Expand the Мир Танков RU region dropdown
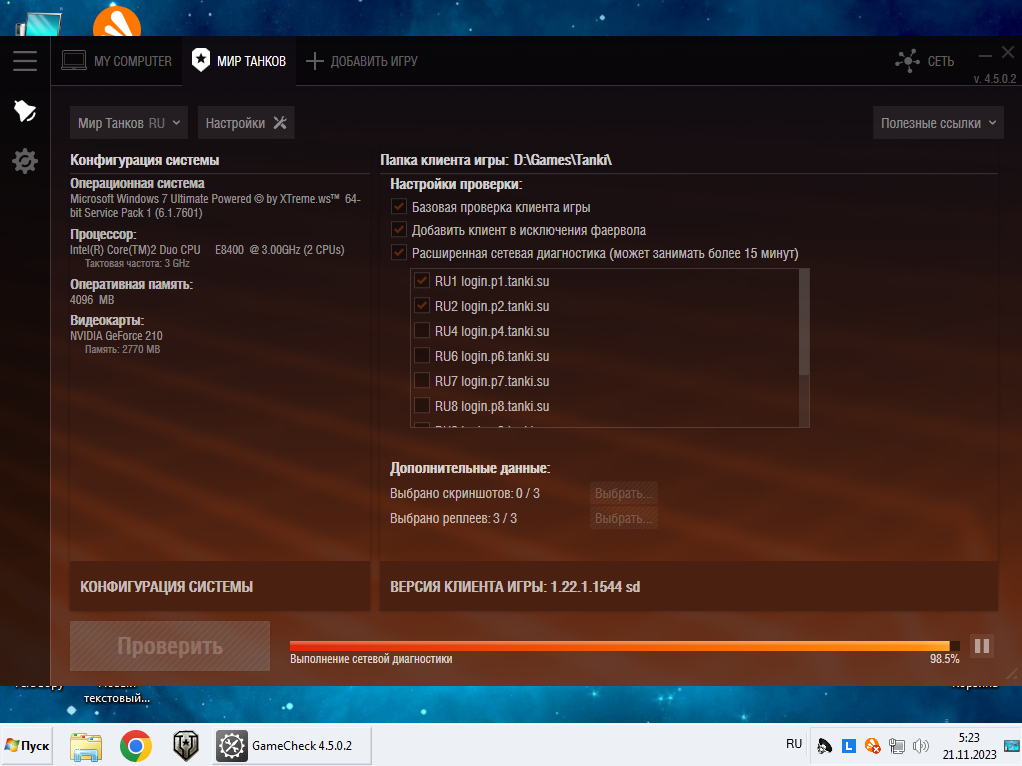Viewport: 1022px width, 766px height. [128, 123]
